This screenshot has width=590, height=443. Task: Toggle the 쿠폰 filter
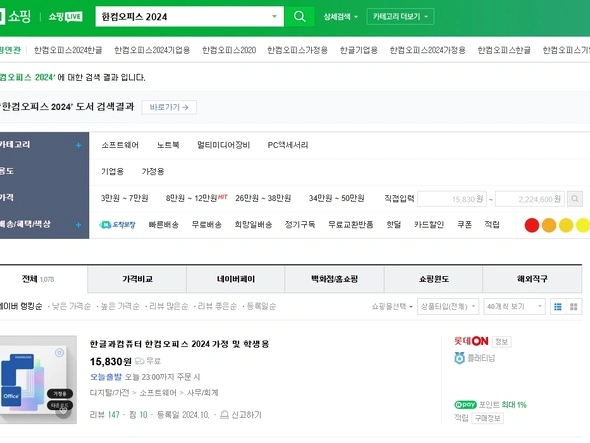click(464, 225)
